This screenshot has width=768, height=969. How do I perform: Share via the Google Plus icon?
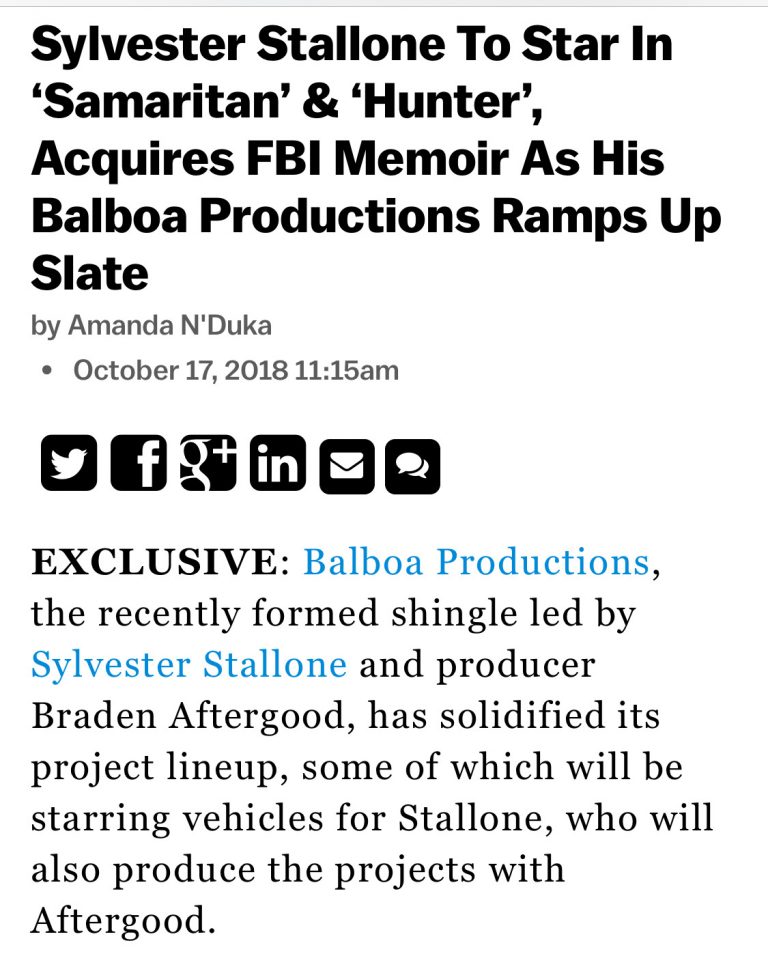point(208,463)
